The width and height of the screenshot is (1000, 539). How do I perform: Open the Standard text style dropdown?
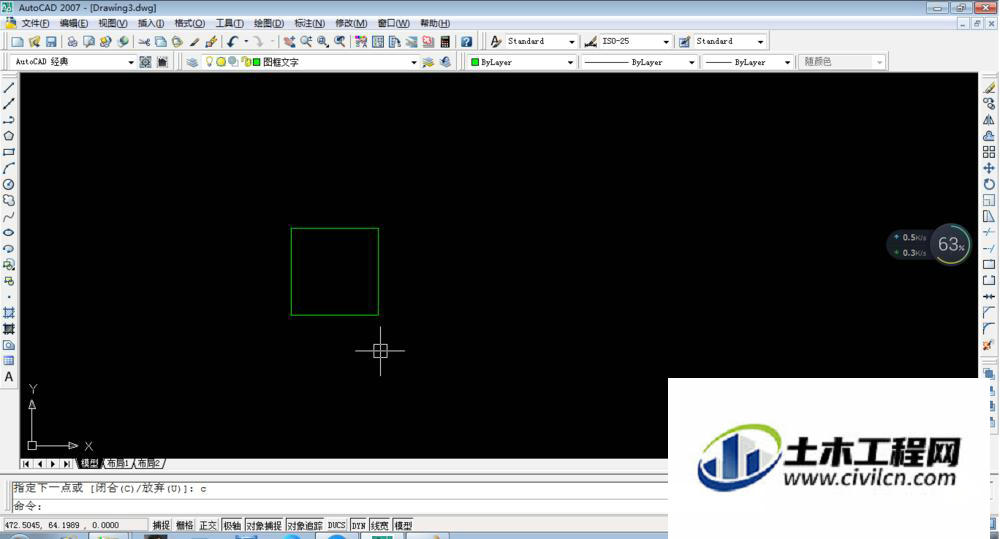(x=571, y=41)
